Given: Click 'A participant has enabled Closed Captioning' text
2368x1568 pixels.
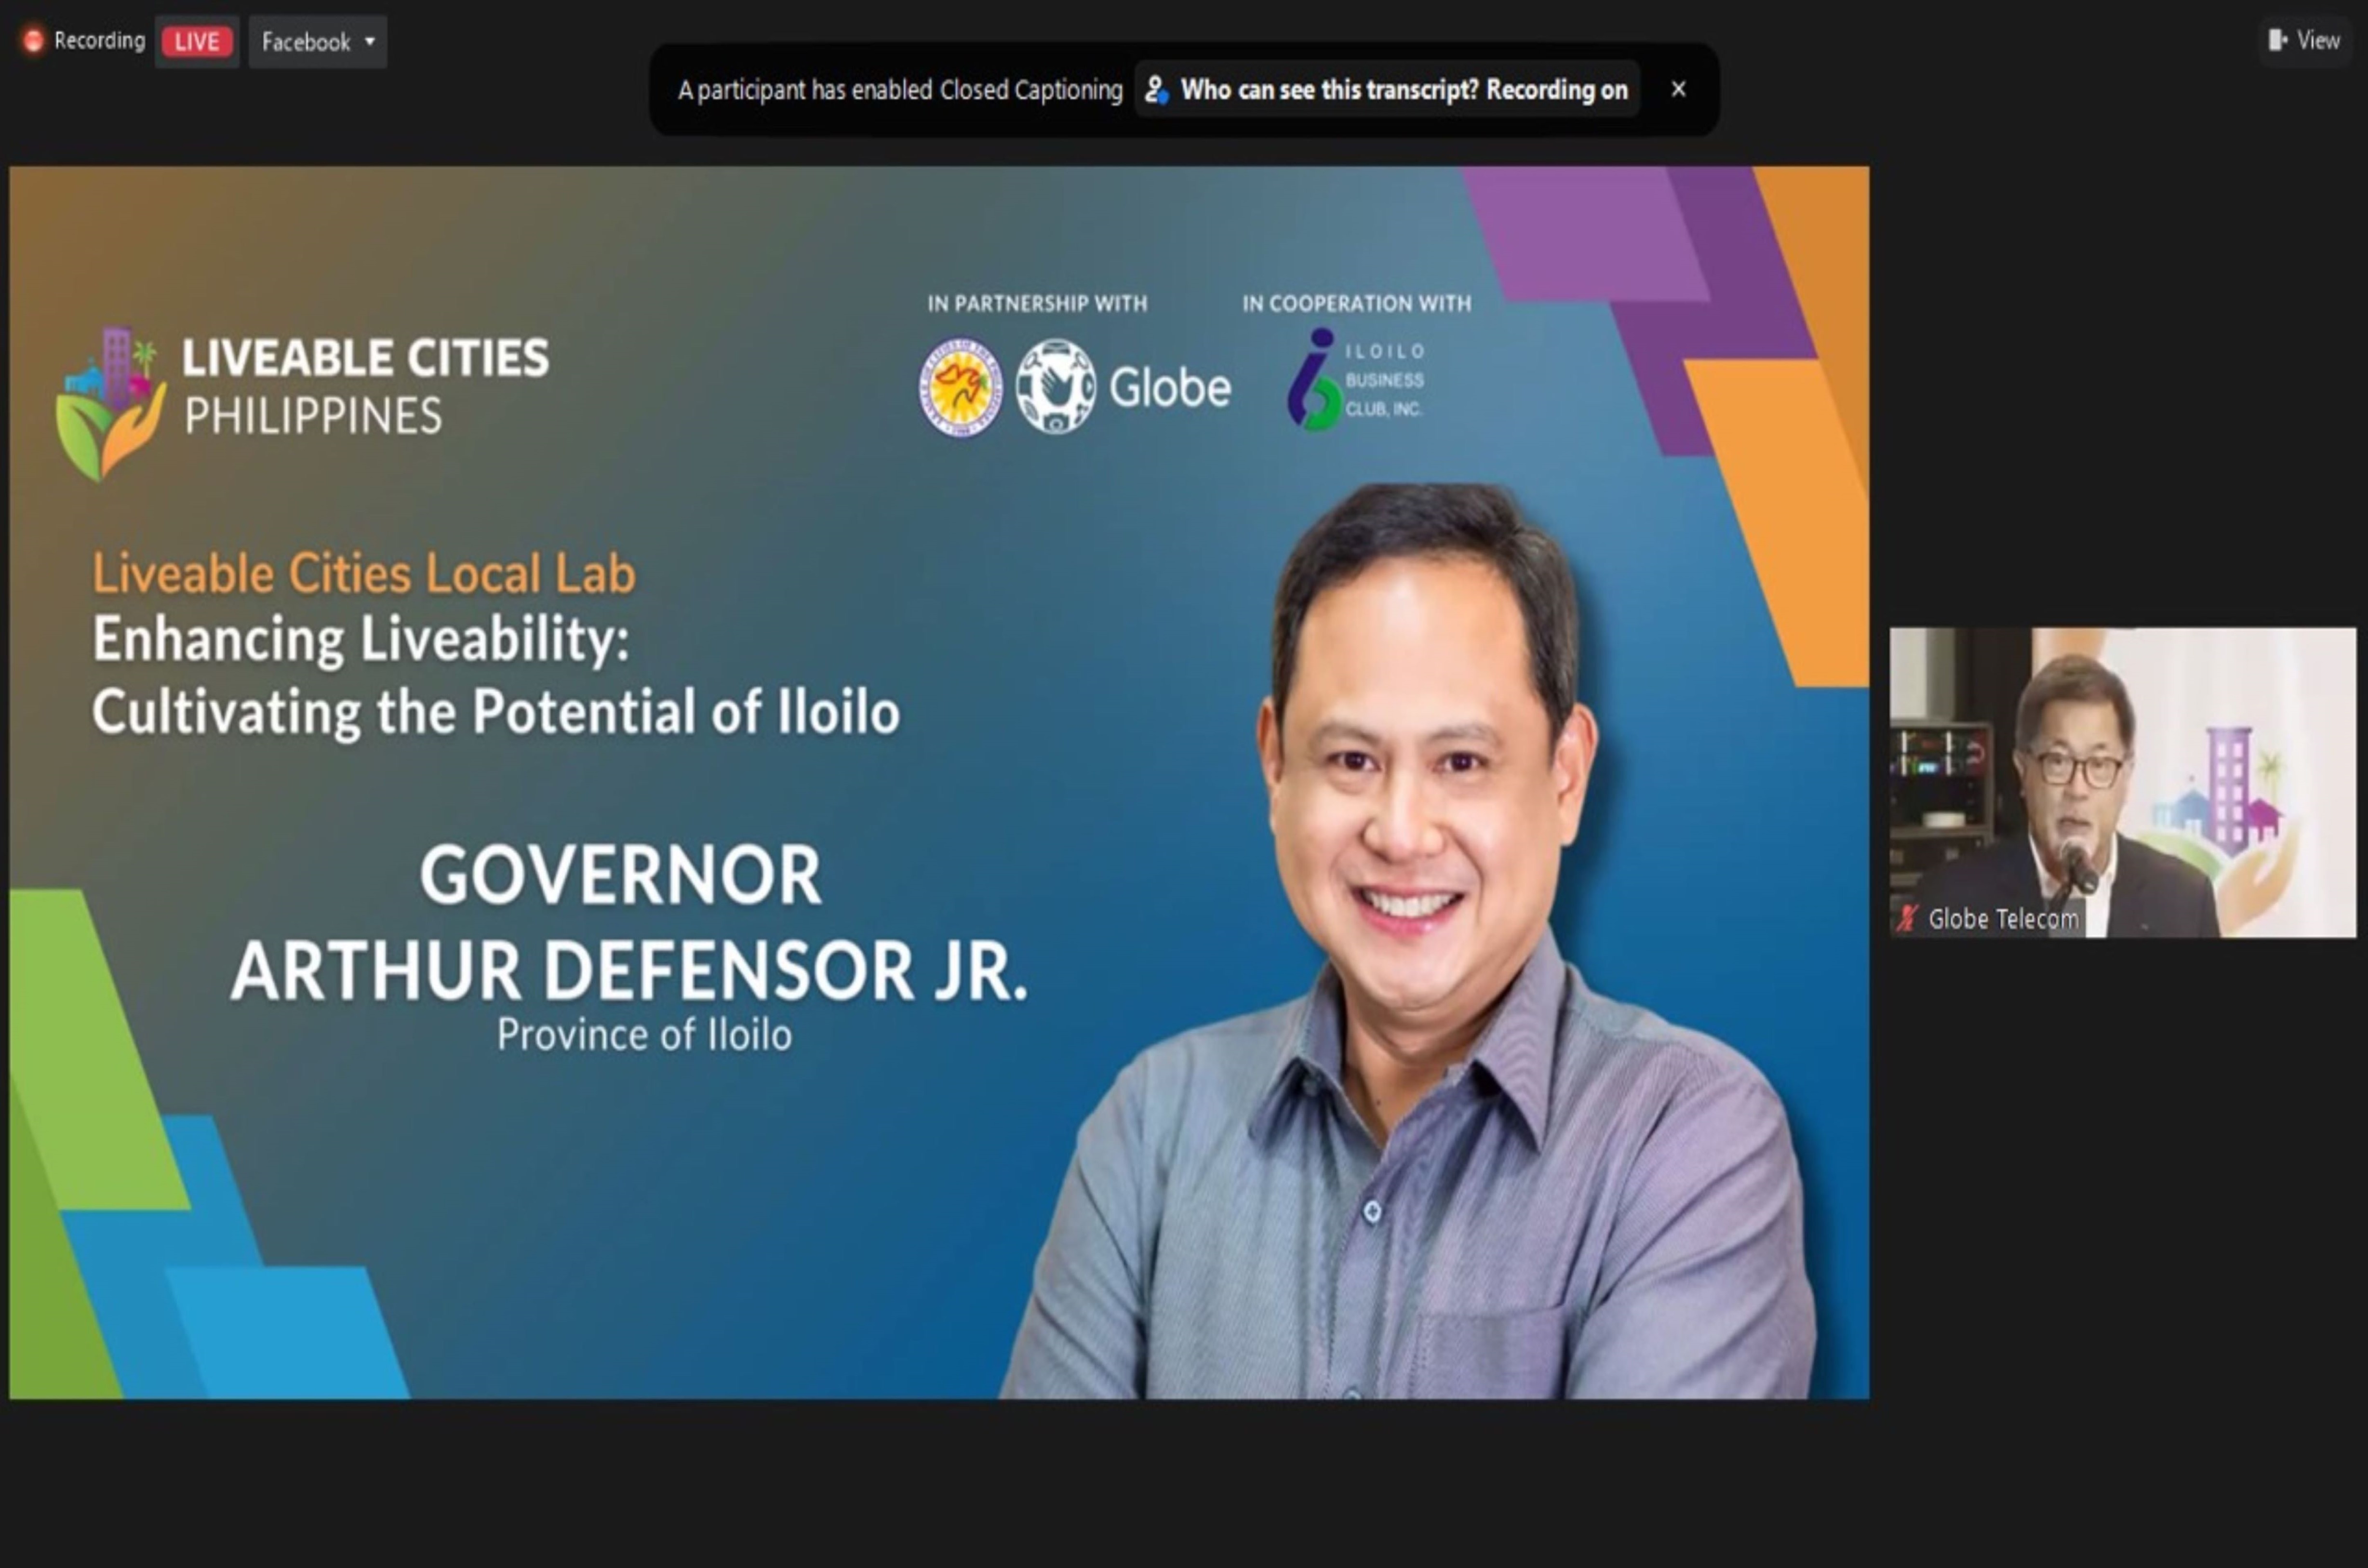Looking at the screenshot, I should (900, 90).
